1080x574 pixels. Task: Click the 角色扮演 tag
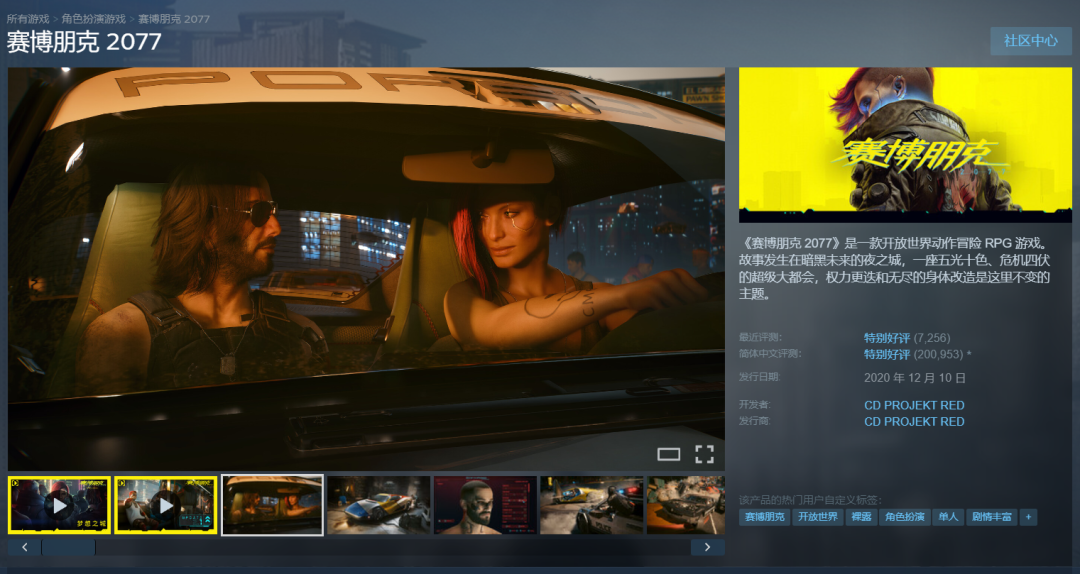(x=904, y=517)
